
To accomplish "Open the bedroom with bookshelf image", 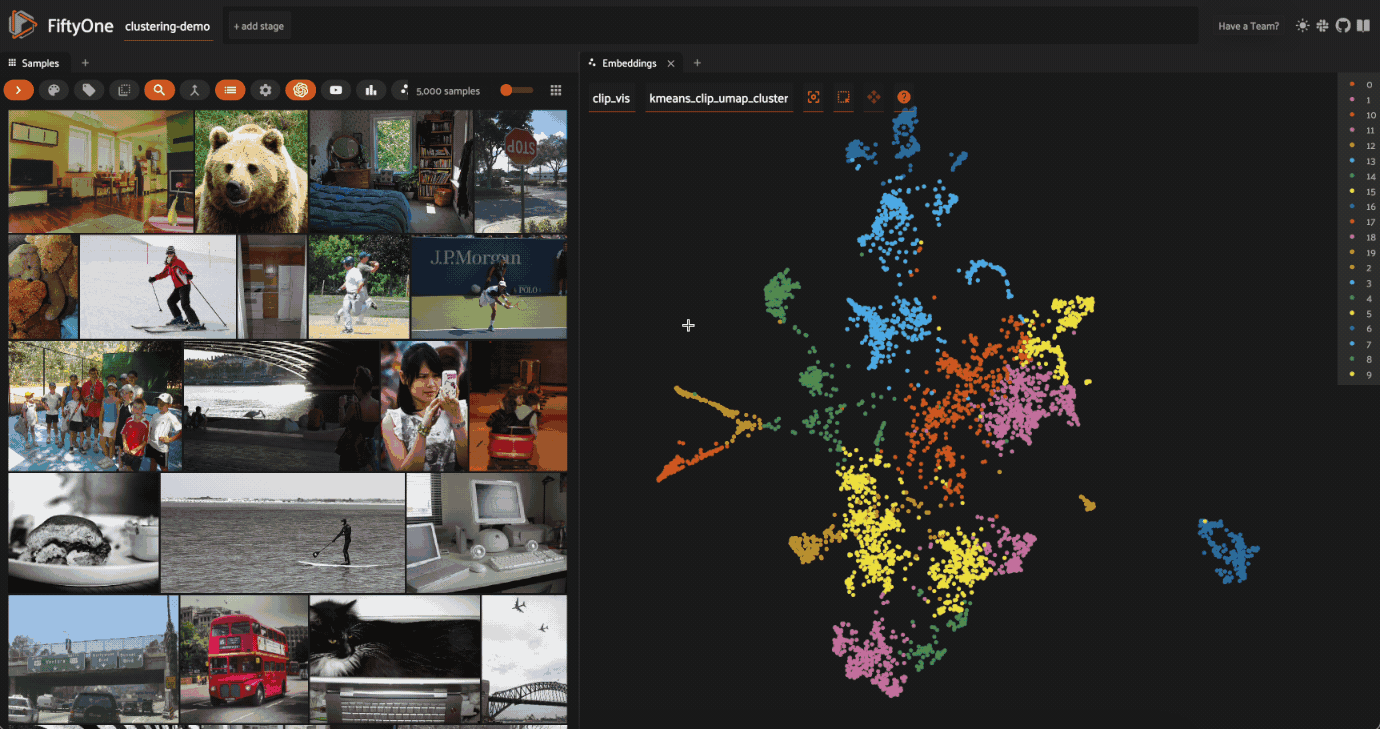I will click(391, 171).
